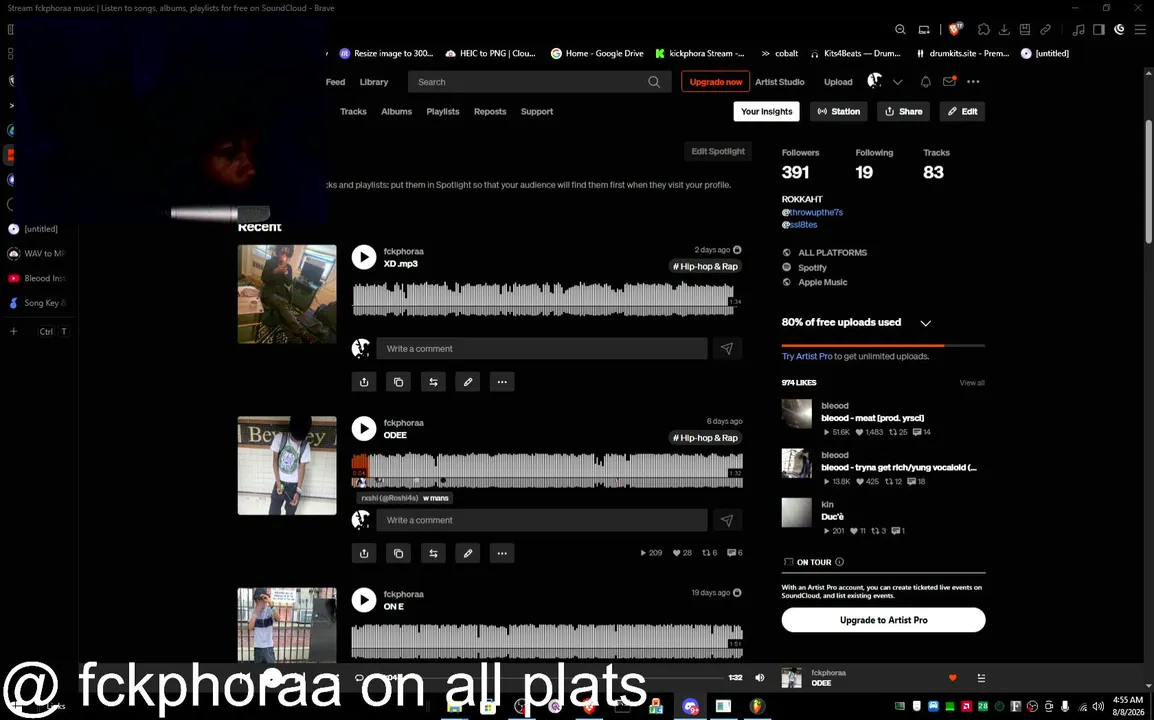Click the Station button
Screen dimensions: 1154x720
pos(838,111)
